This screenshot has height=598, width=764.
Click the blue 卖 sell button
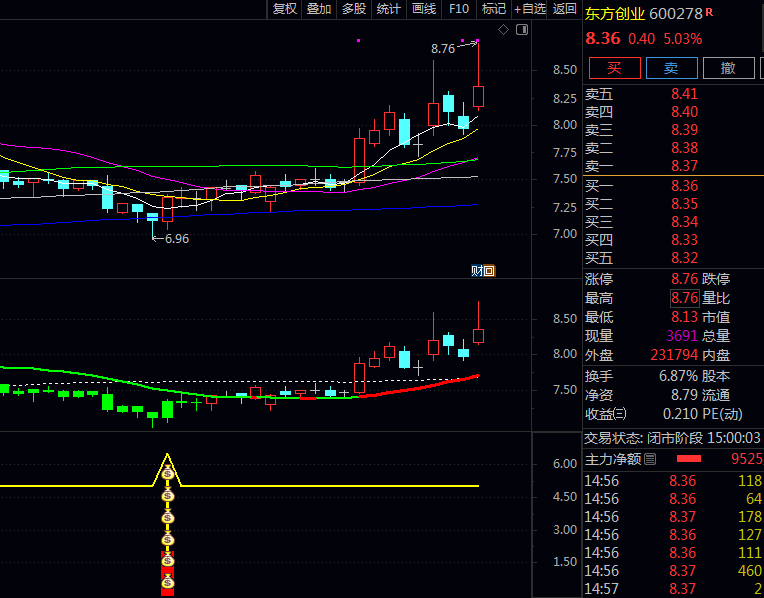click(x=671, y=68)
